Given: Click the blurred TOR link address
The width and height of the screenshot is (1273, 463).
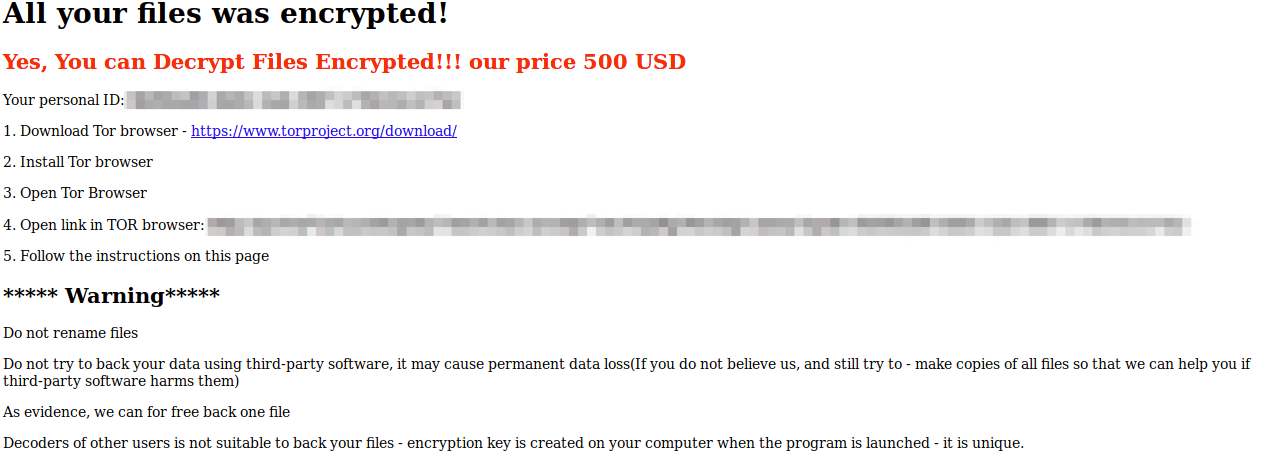Looking at the screenshot, I should tap(699, 225).
